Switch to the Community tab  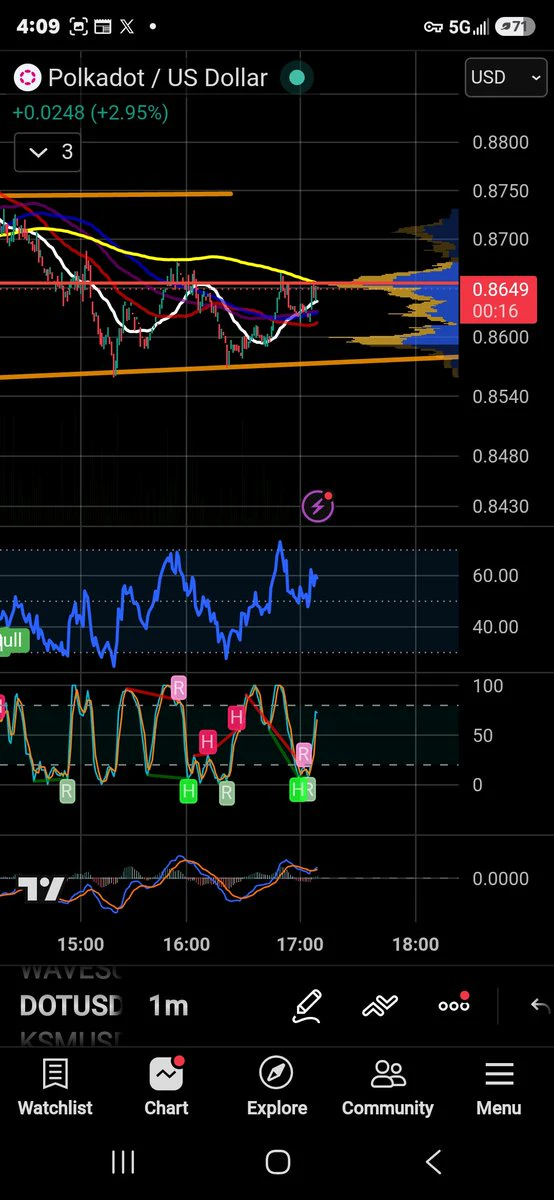pyautogui.click(x=388, y=1088)
